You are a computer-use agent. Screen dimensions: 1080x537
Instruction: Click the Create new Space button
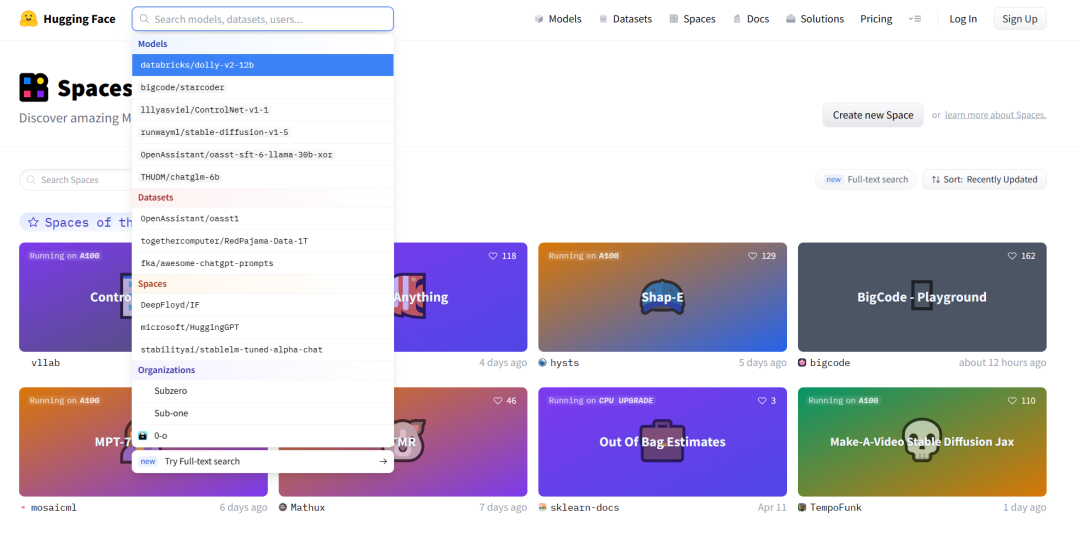pyautogui.click(x=873, y=115)
